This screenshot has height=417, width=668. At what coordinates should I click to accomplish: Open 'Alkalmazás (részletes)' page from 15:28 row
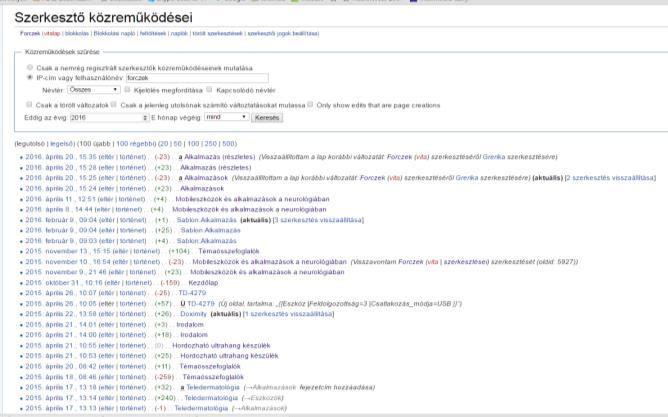point(216,167)
